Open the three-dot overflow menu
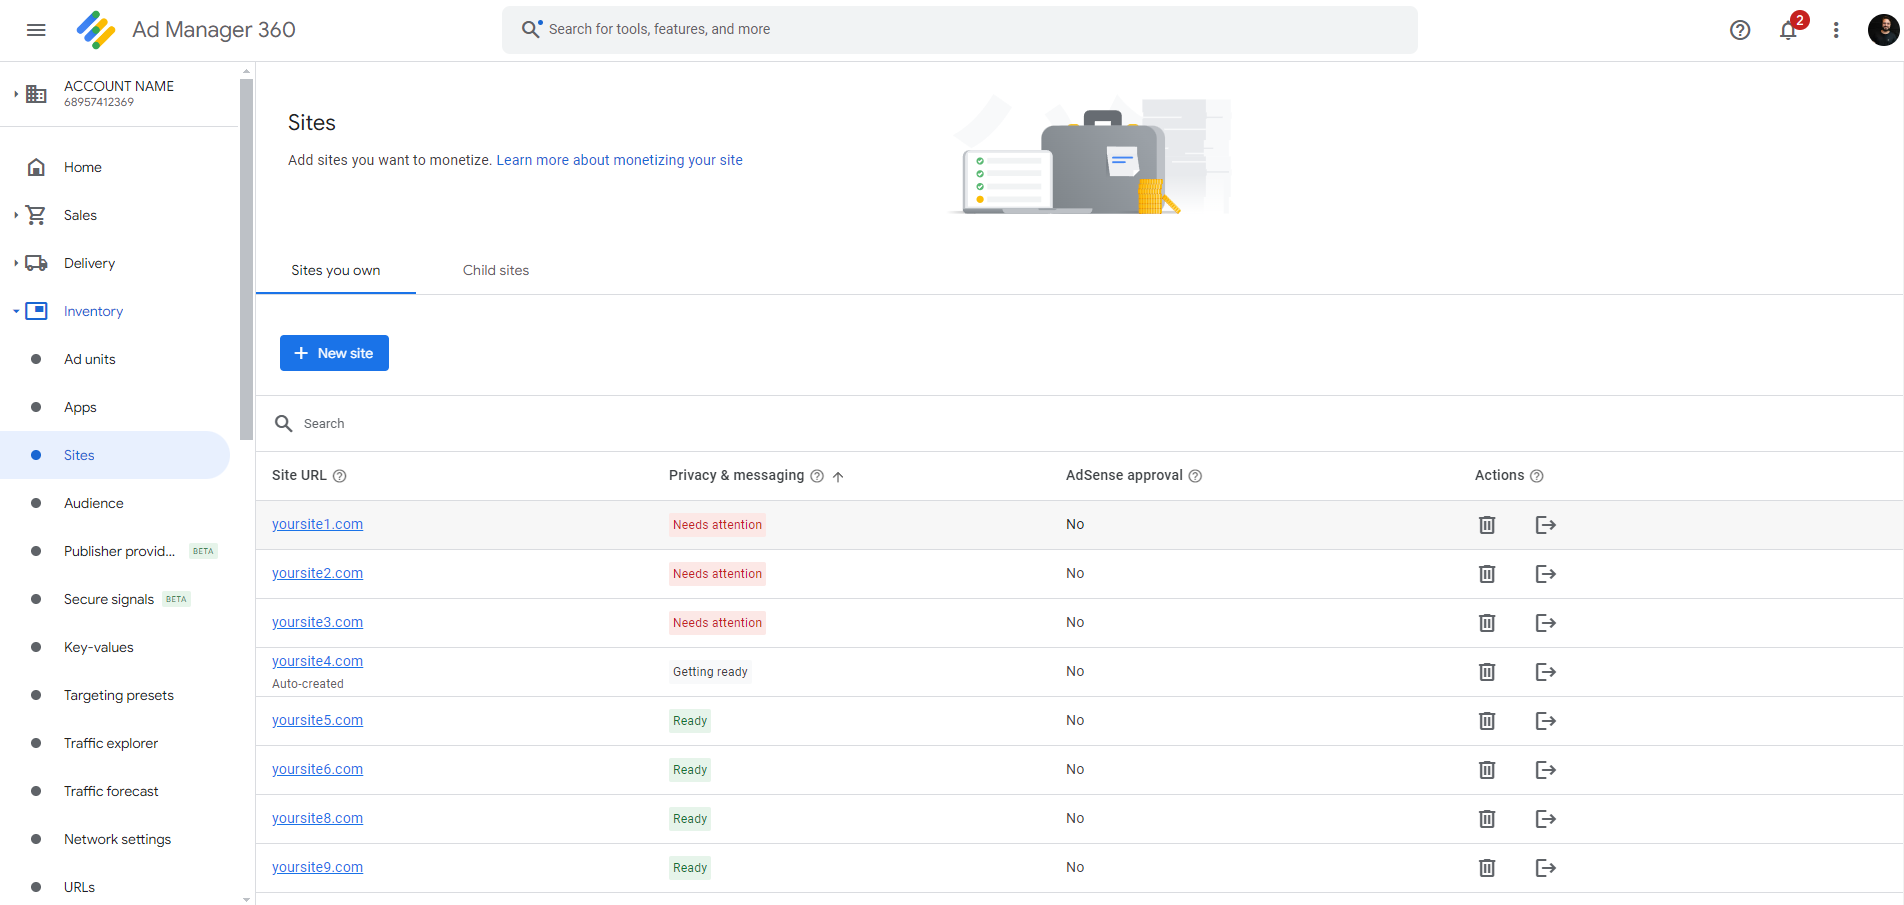This screenshot has width=1904, height=905. tap(1836, 30)
